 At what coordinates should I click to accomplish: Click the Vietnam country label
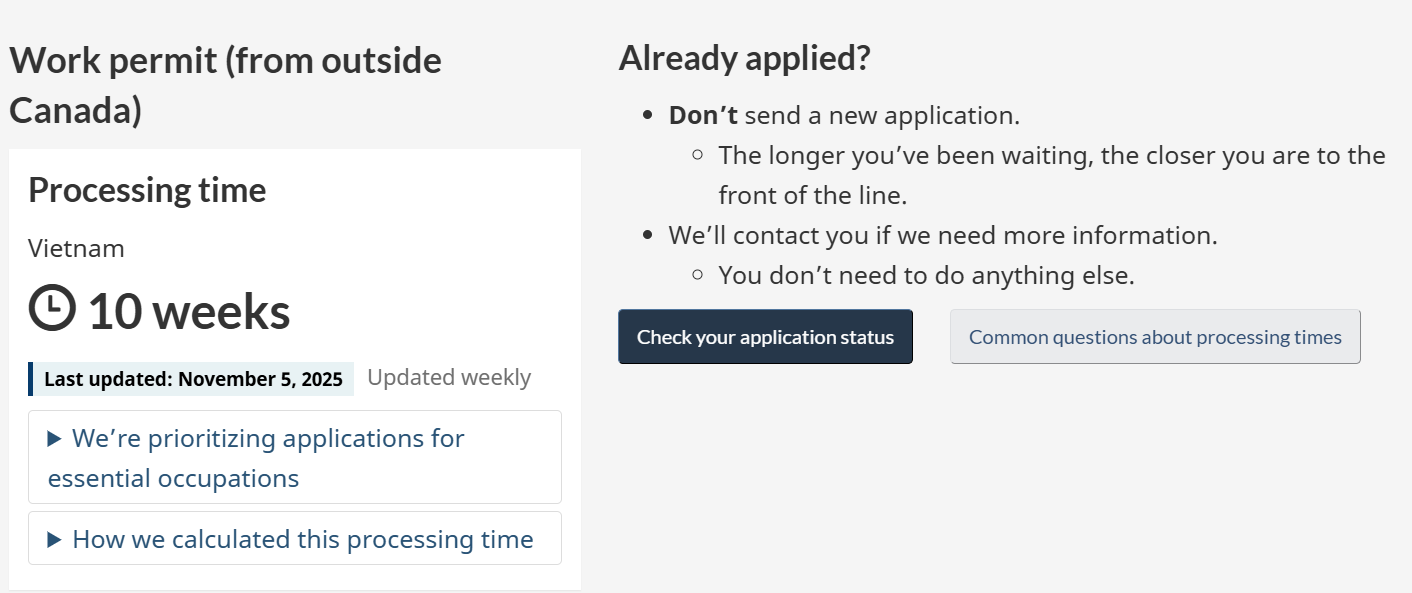(x=76, y=248)
